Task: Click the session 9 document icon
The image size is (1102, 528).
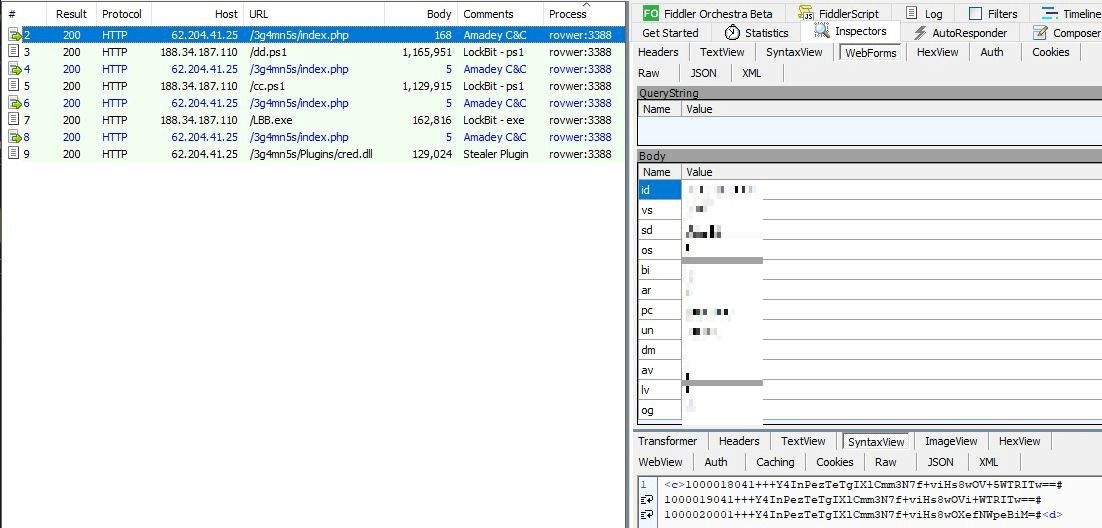Action: pos(13,153)
